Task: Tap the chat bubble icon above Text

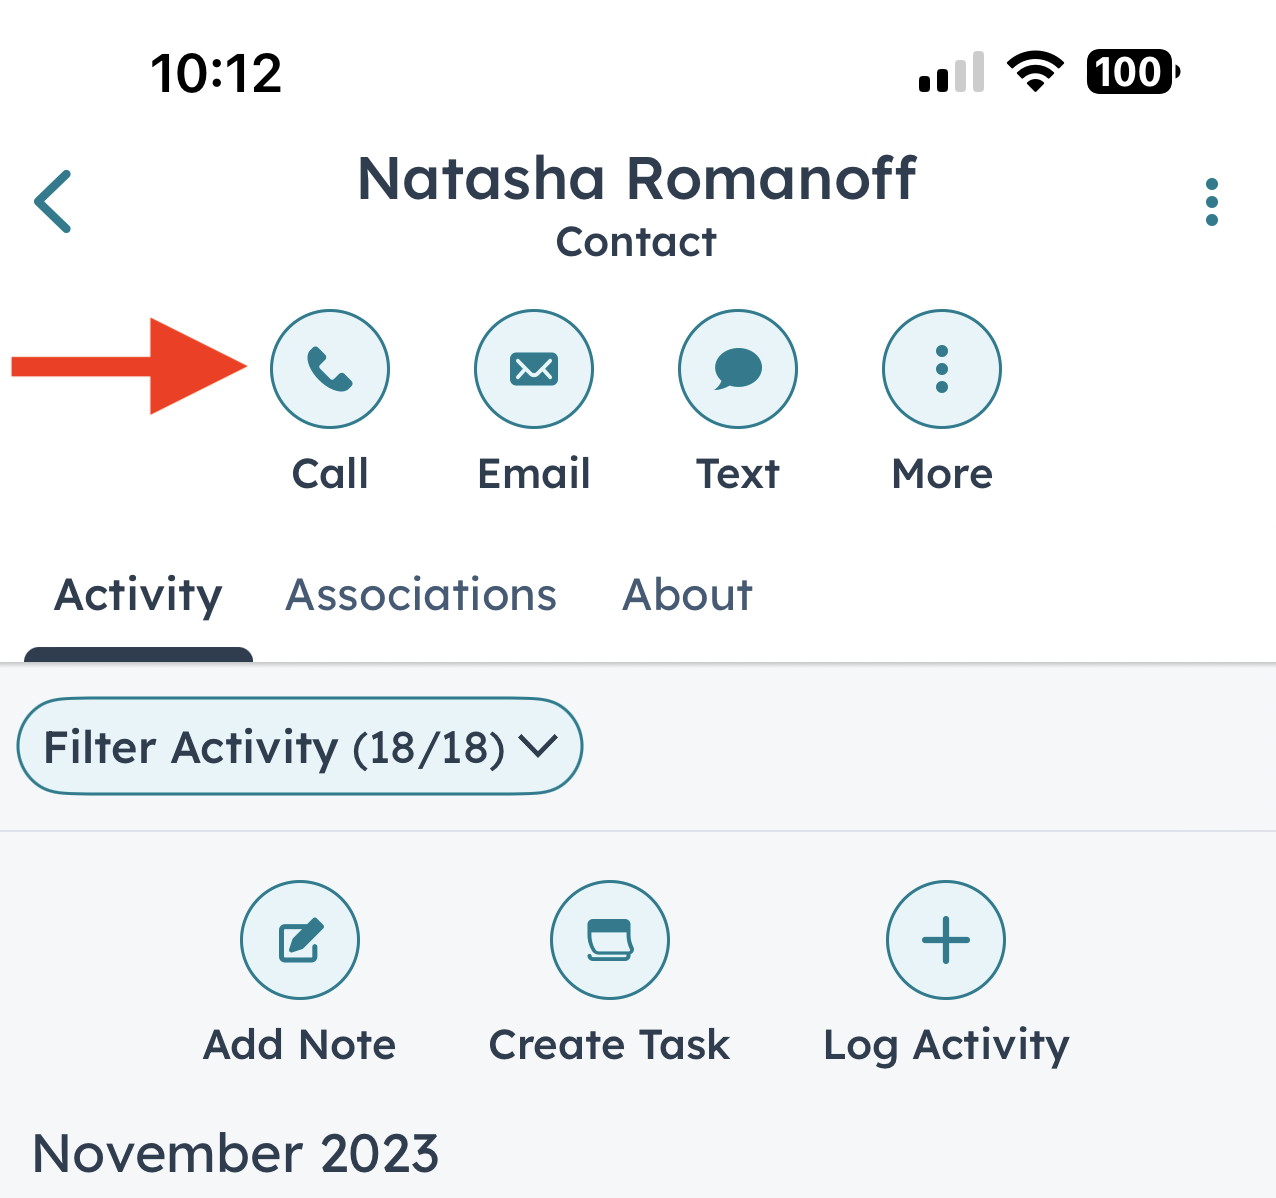Action: point(737,368)
